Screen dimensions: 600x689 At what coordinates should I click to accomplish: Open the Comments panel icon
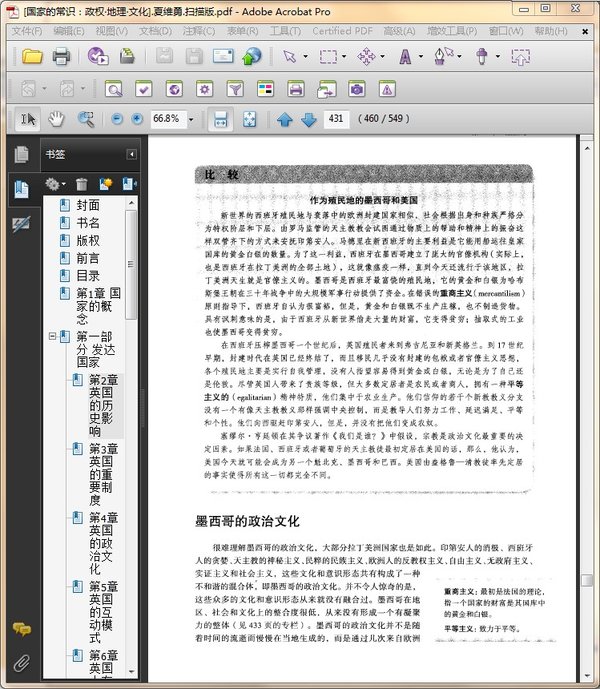(x=22, y=629)
